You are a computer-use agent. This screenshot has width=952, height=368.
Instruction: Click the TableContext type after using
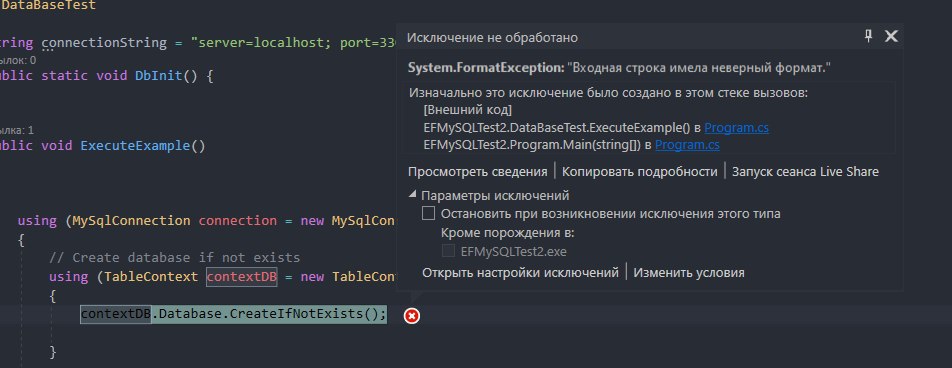152,277
